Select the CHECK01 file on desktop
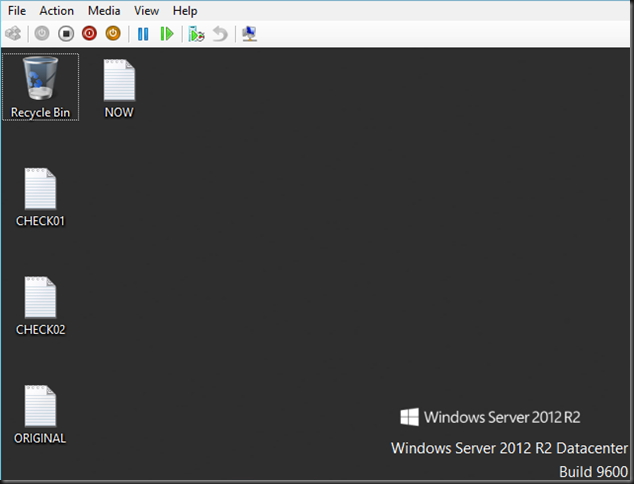This screenshot has width=634, height=484. point(40,197)
